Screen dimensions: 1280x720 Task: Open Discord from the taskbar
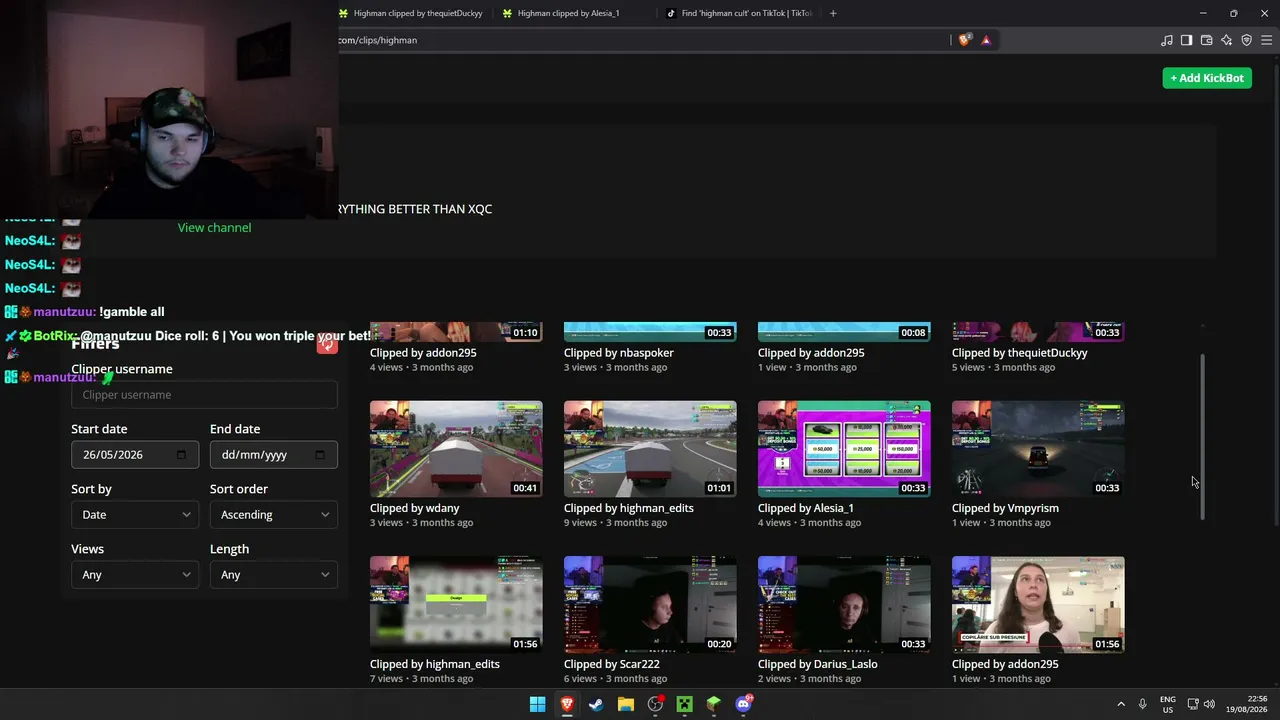click(x=743, y=704)
